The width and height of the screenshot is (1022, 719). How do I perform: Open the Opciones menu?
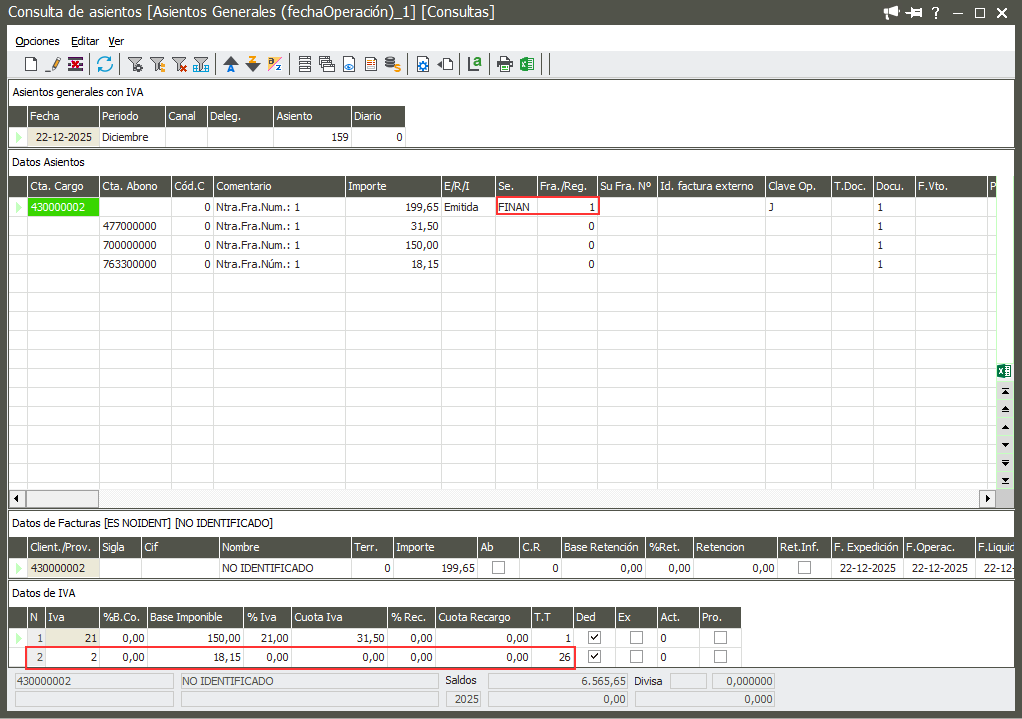pos(37,41)
